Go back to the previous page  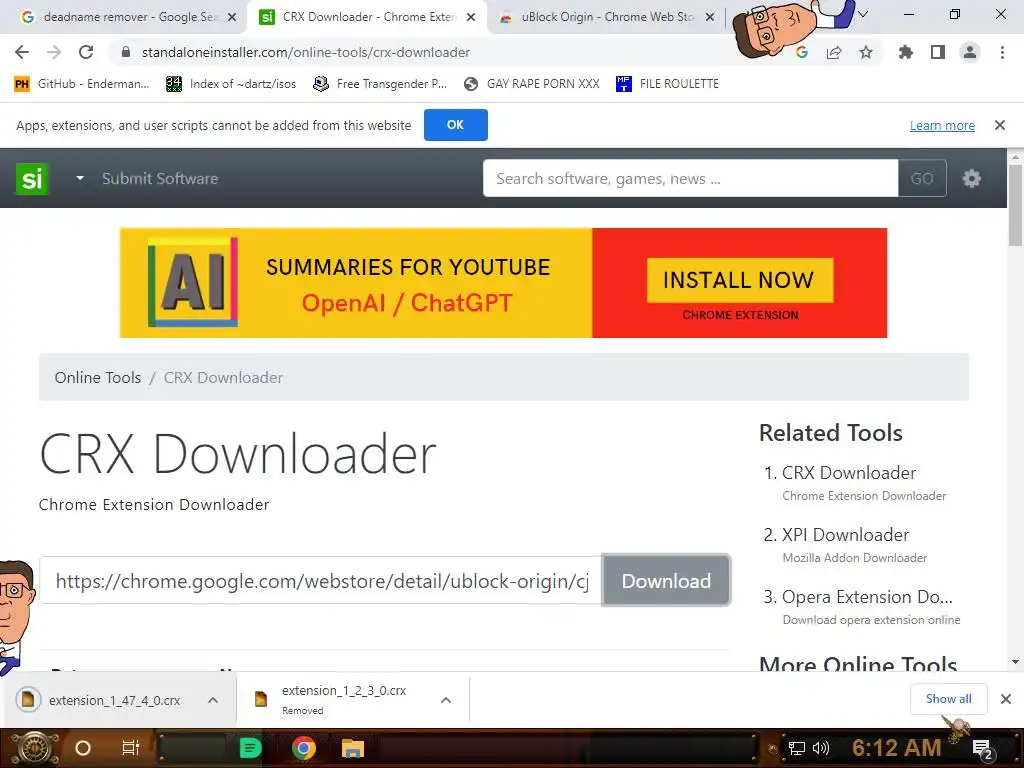[x=22, y=52]
